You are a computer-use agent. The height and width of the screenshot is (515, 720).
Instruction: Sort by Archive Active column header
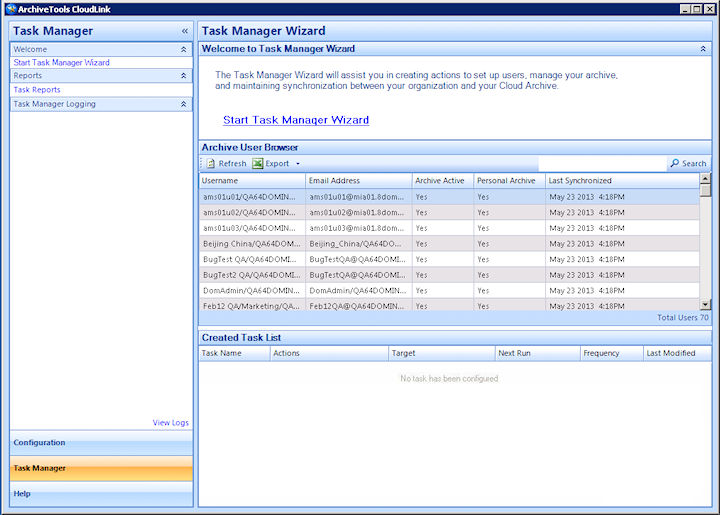click(x=443, y=181)
